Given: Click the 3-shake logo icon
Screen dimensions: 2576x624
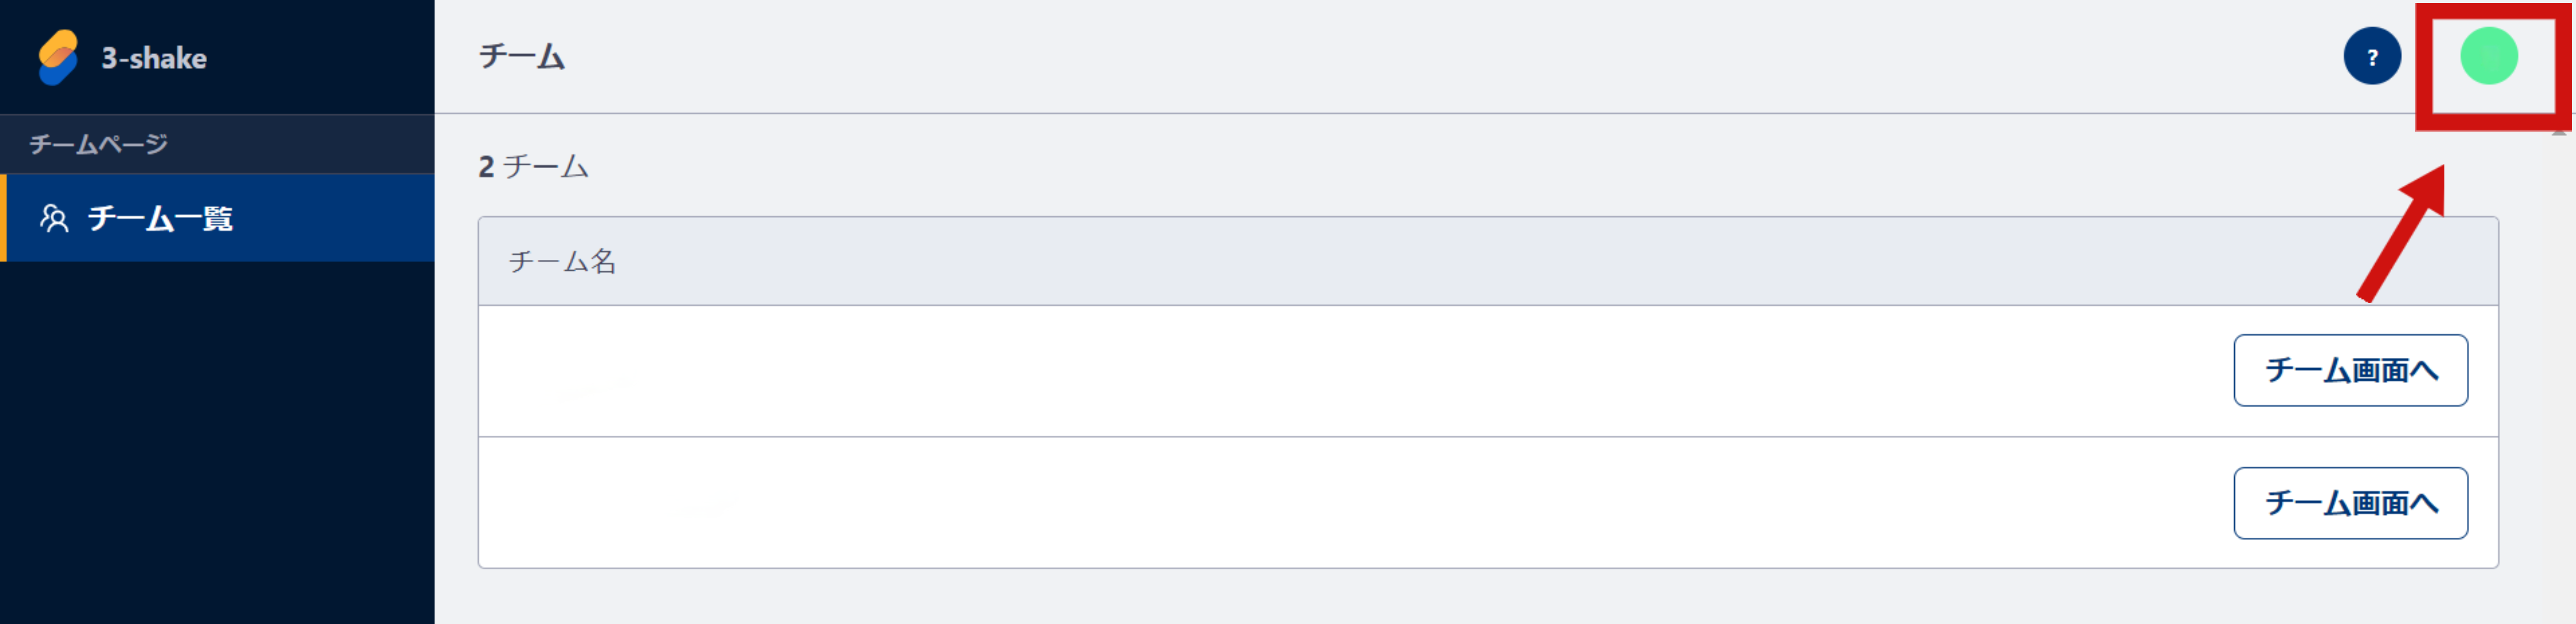Looking at the screenshot, I should tap(58, 57).
